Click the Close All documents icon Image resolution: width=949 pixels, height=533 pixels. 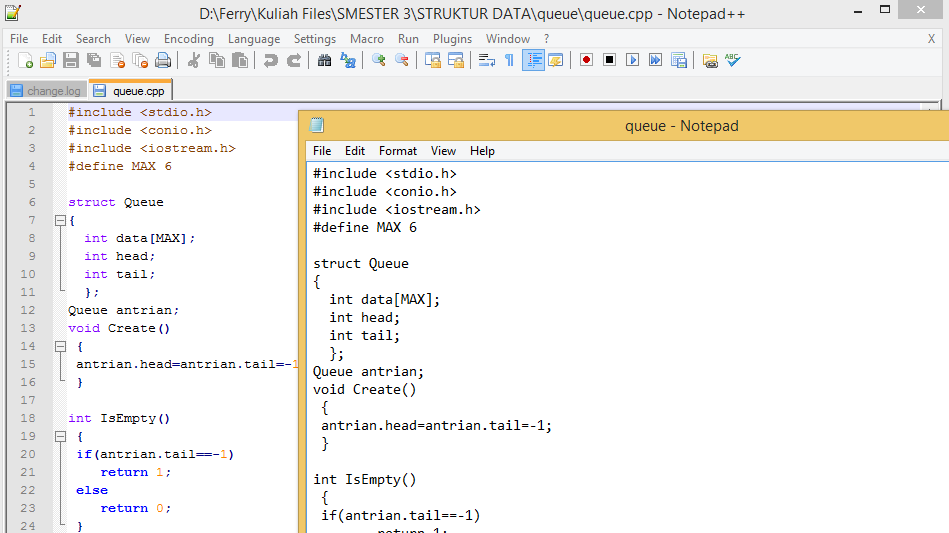tap(140, 60)
